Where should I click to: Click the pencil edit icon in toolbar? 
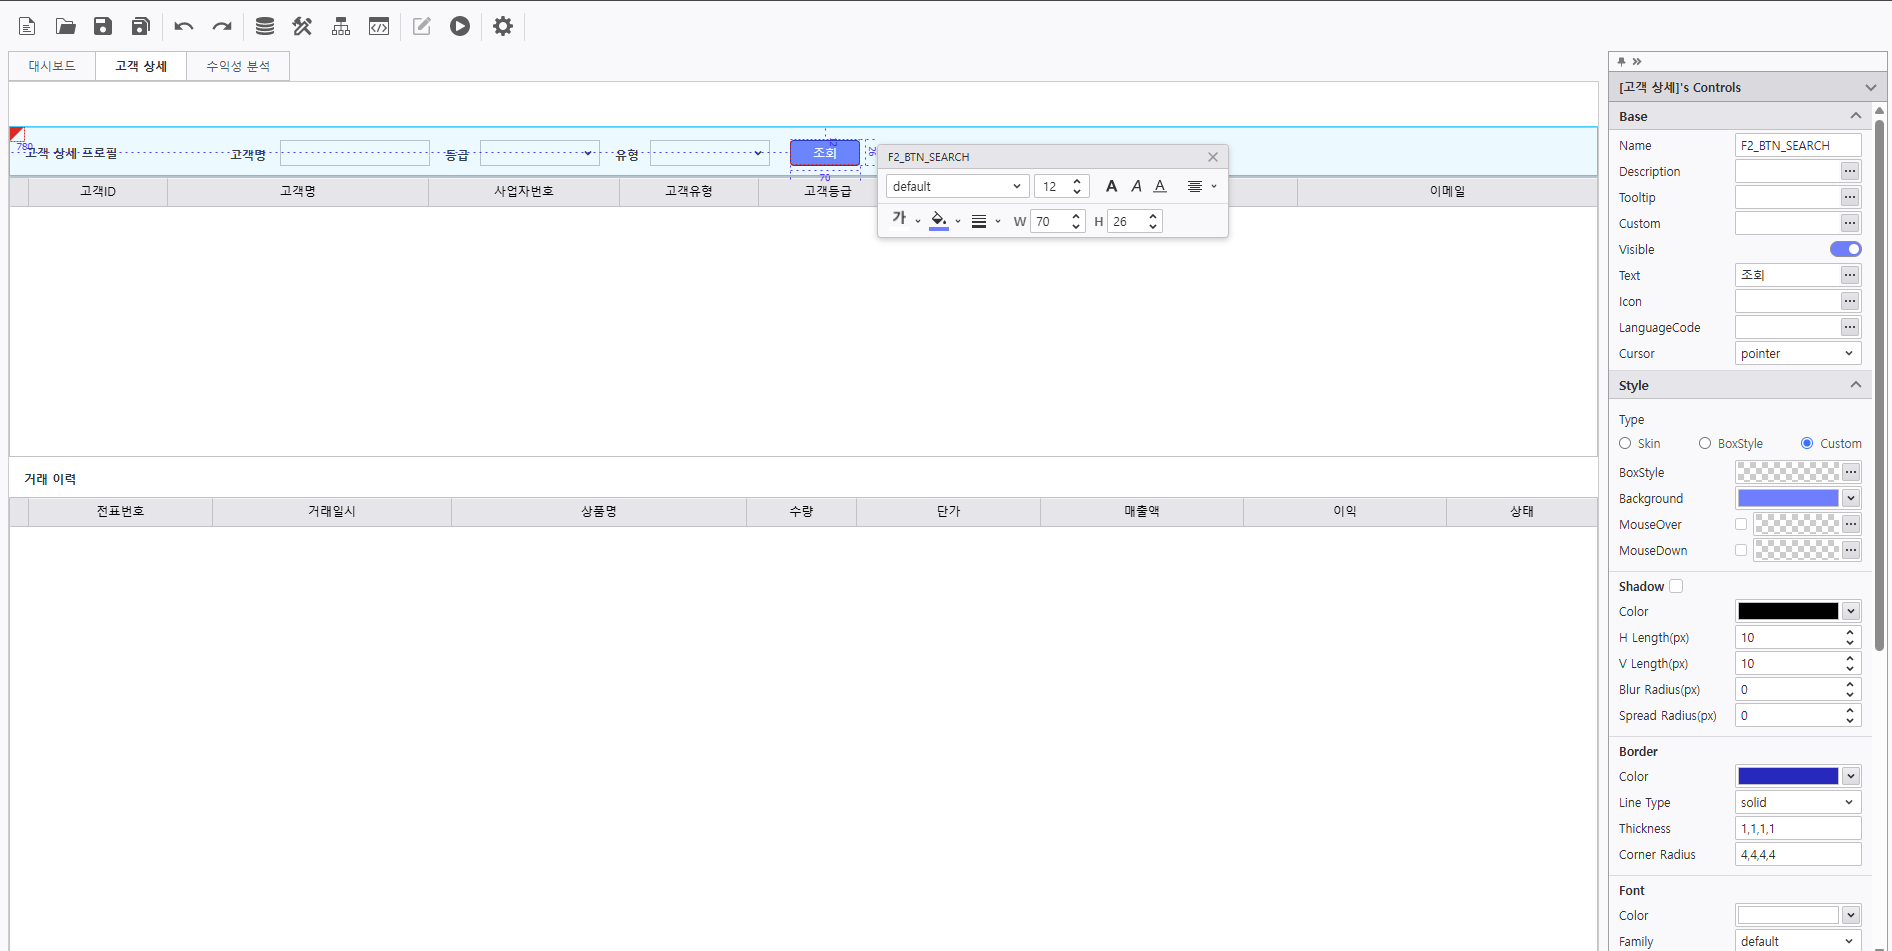[x=422, y=26]
